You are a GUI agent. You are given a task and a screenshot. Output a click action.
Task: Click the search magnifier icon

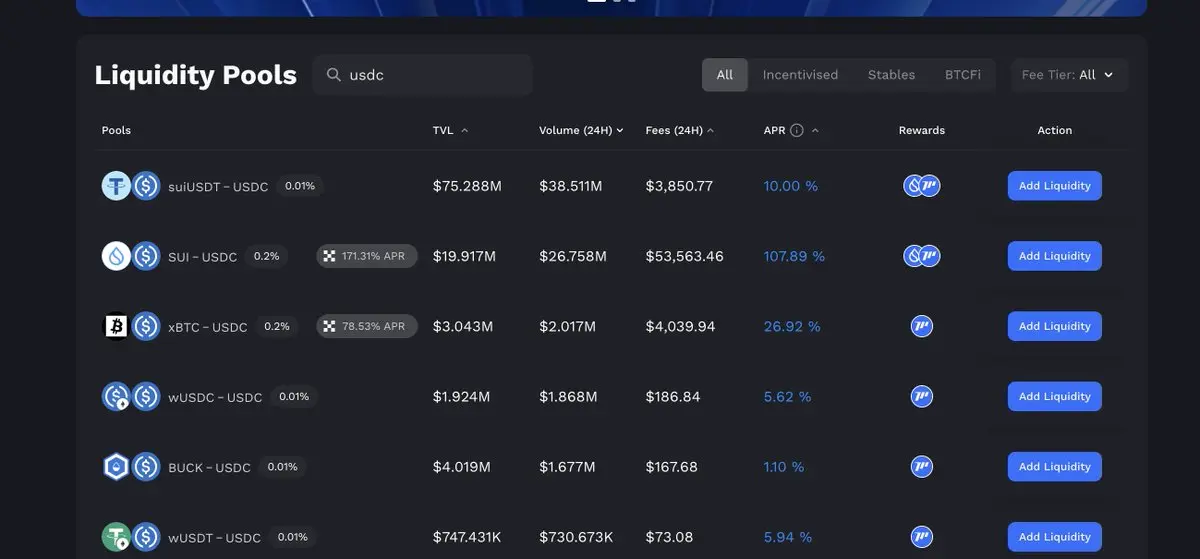pos(332,75)
